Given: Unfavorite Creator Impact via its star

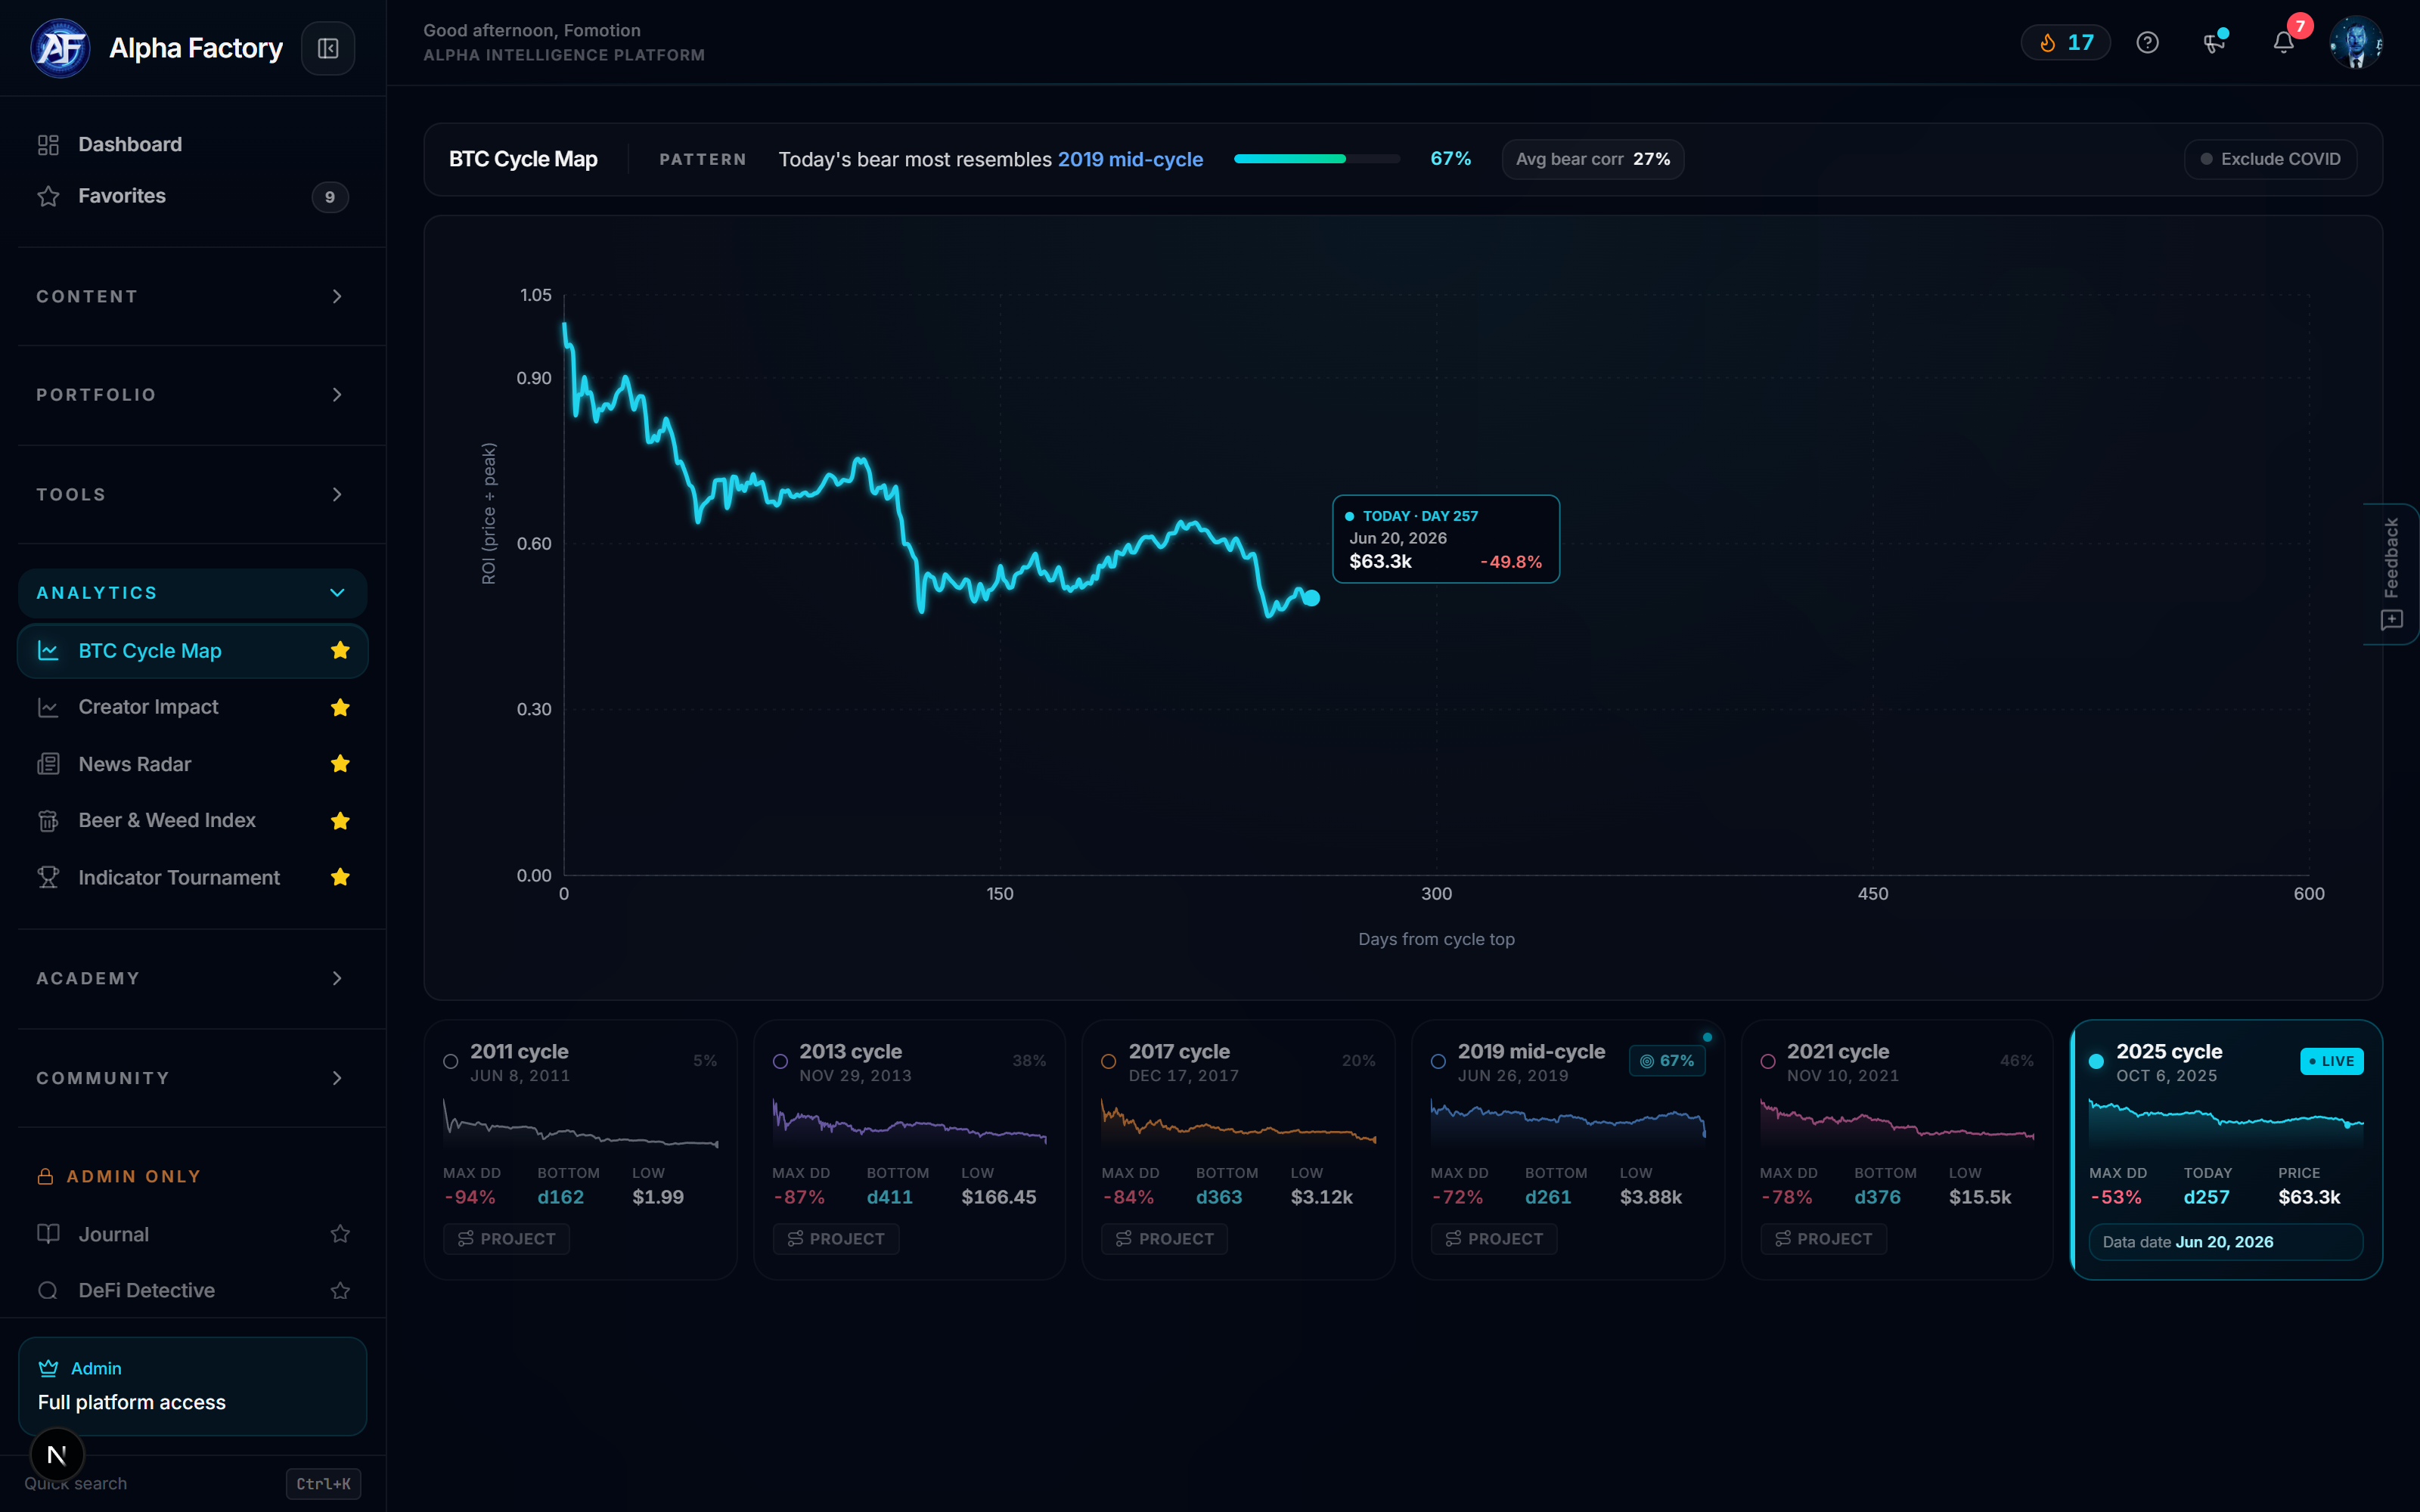Looking at the screenshot, I should pos(340,708).
